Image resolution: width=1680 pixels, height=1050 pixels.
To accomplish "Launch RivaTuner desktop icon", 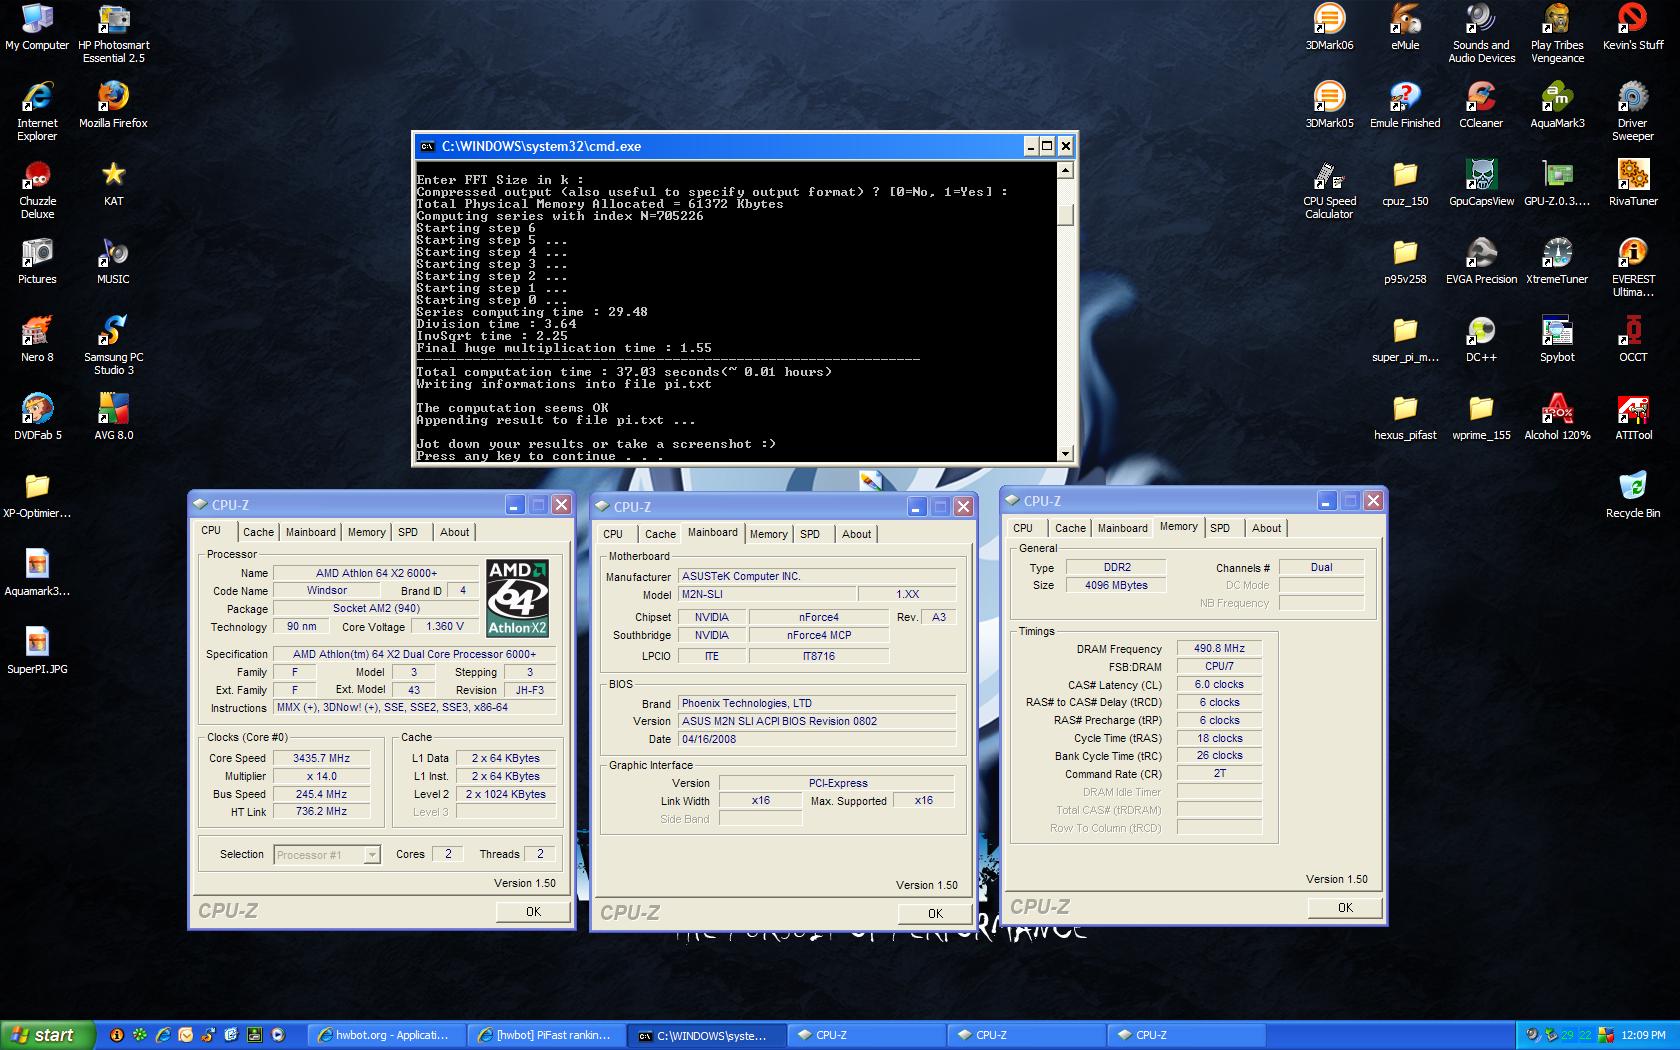I will click(1633, 183).
